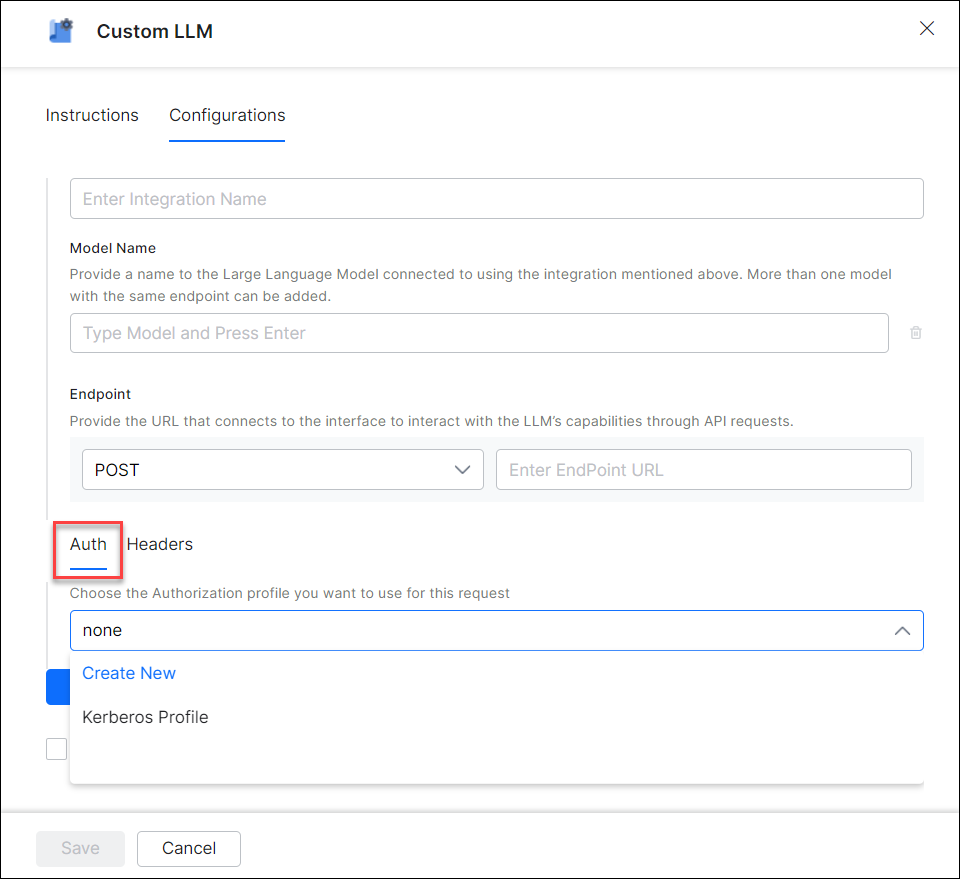The width and height of the screenshot is (960, 879).
Task: Switch to the Instructions tab
Action: 92,115
